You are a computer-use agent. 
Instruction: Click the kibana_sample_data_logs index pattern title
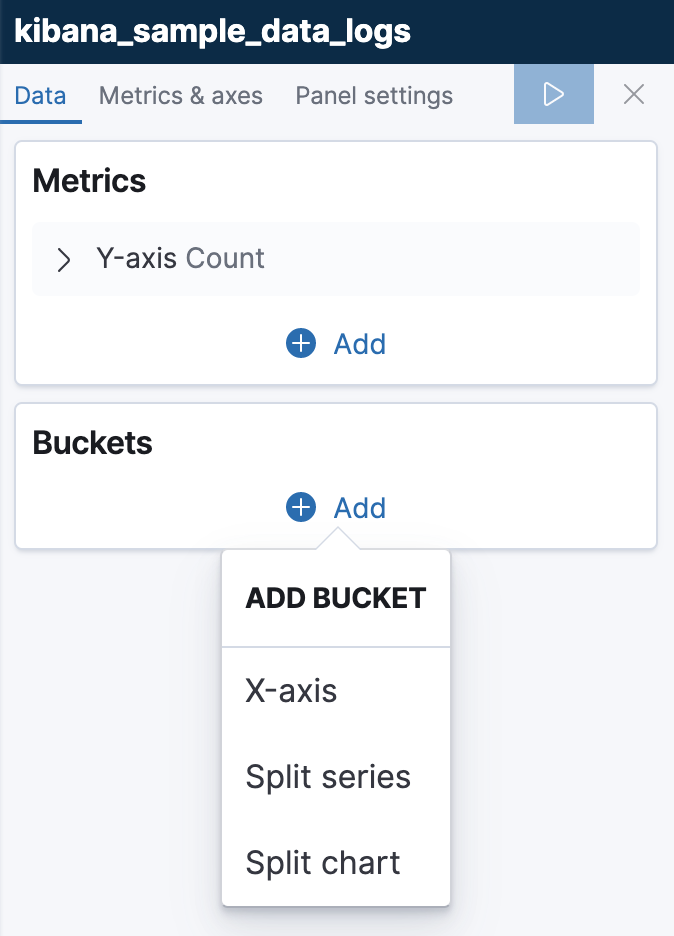pyautogui.click(x=212, y=31)
